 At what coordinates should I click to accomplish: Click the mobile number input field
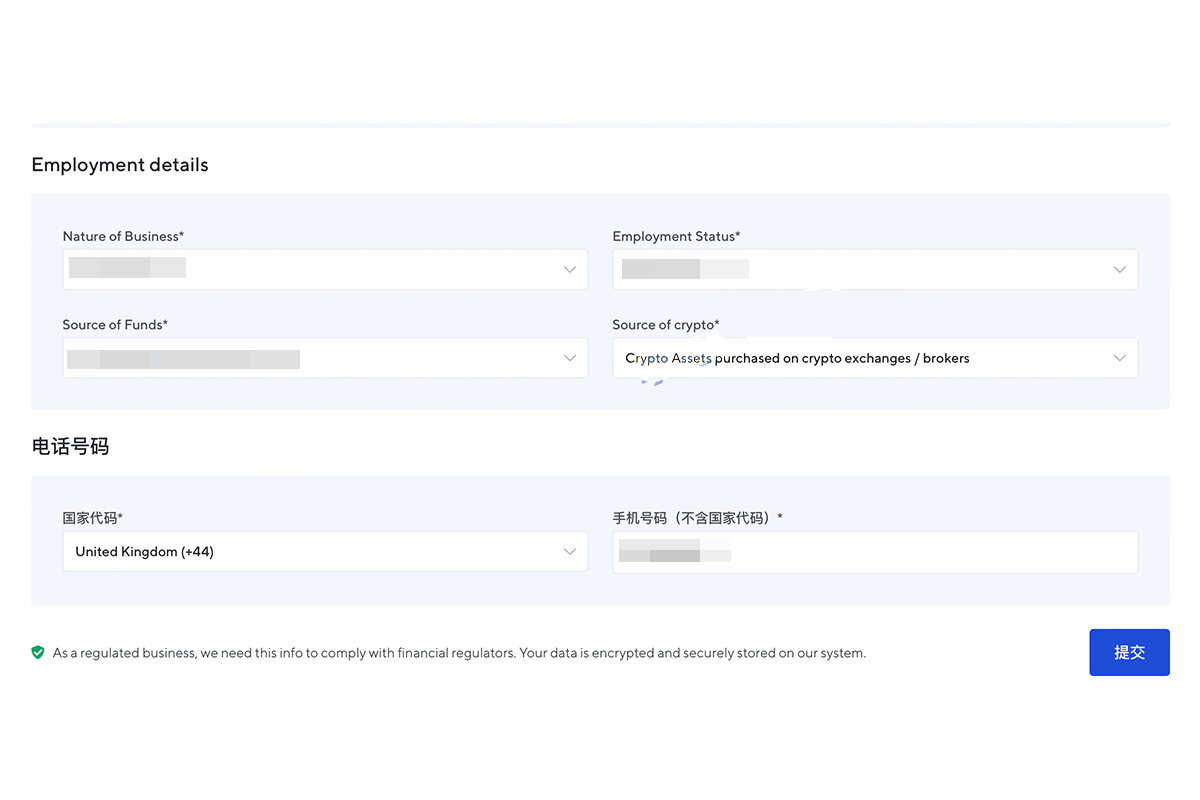coord(875,552)
